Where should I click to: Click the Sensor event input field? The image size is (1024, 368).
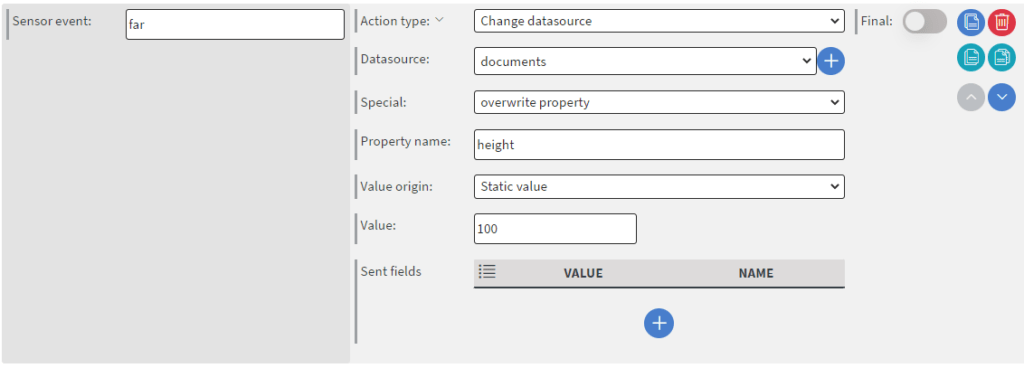point(235,25)
